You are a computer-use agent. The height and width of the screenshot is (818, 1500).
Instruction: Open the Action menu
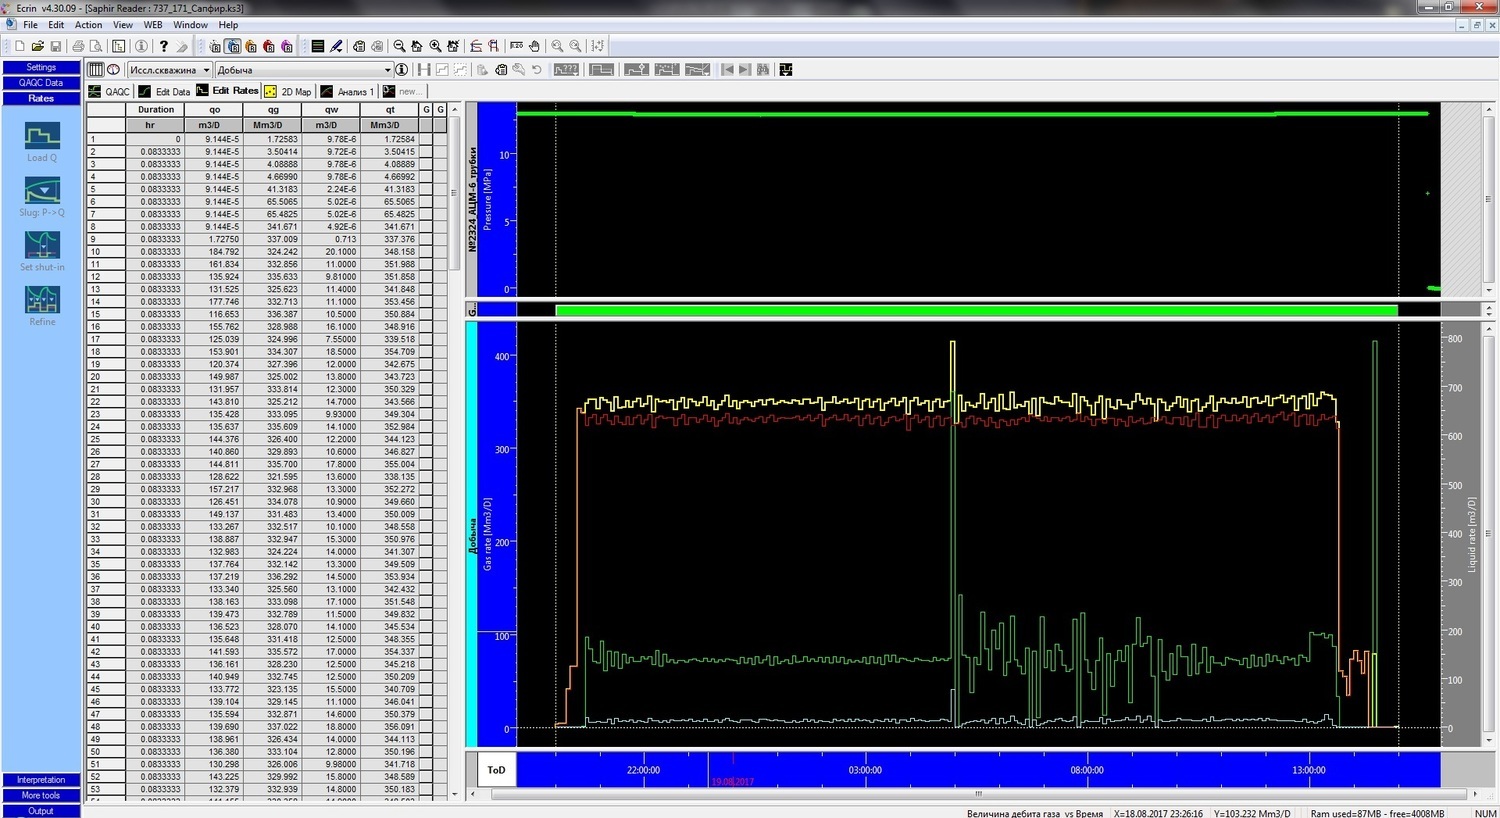coord(88,25)
